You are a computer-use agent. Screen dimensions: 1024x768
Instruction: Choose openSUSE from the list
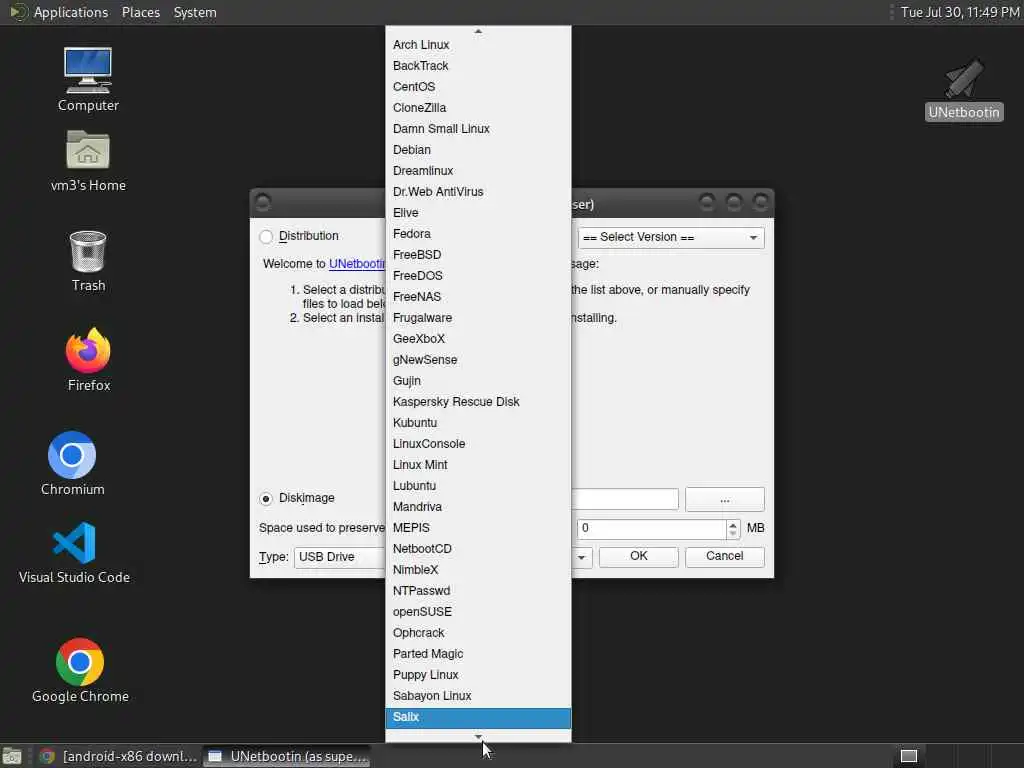tap(478, 612)
